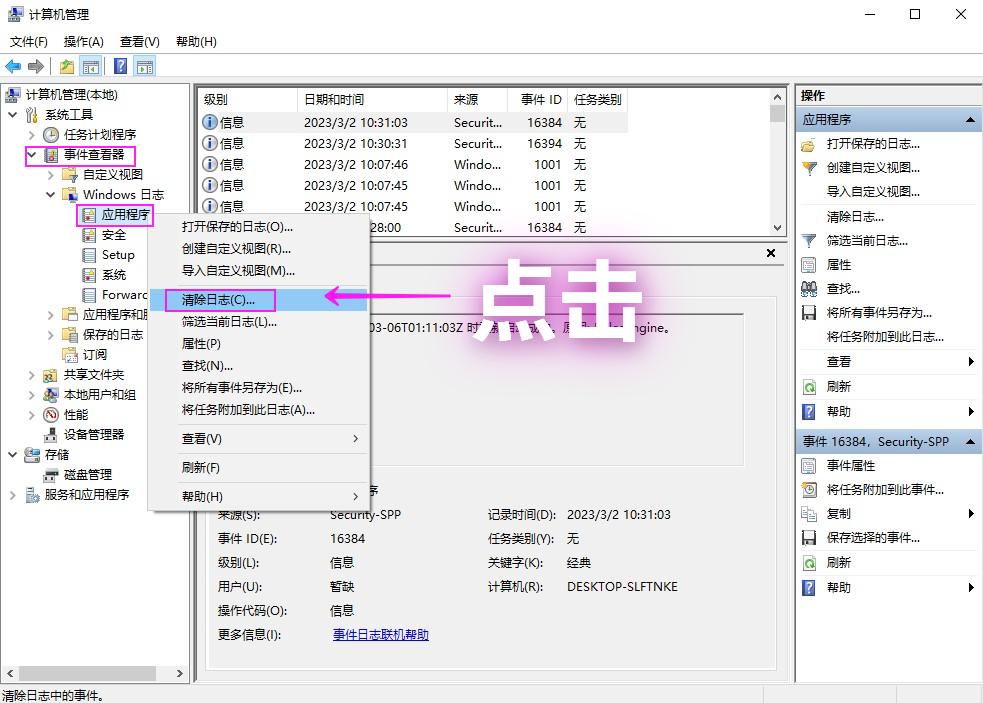Image resolution: width=983 pixels, height=703 pixels.
Task: Expand the 任务计划程序 node
Action: 31,135
